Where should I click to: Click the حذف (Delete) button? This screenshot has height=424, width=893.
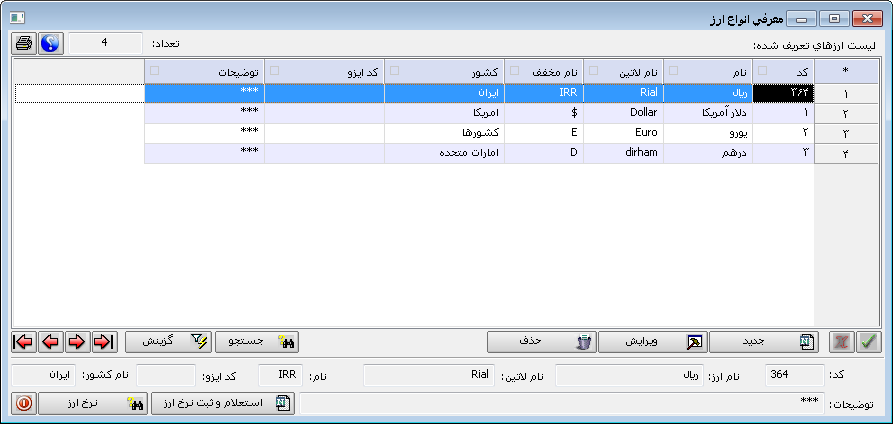pyautogui.click(x=542, y=342)
